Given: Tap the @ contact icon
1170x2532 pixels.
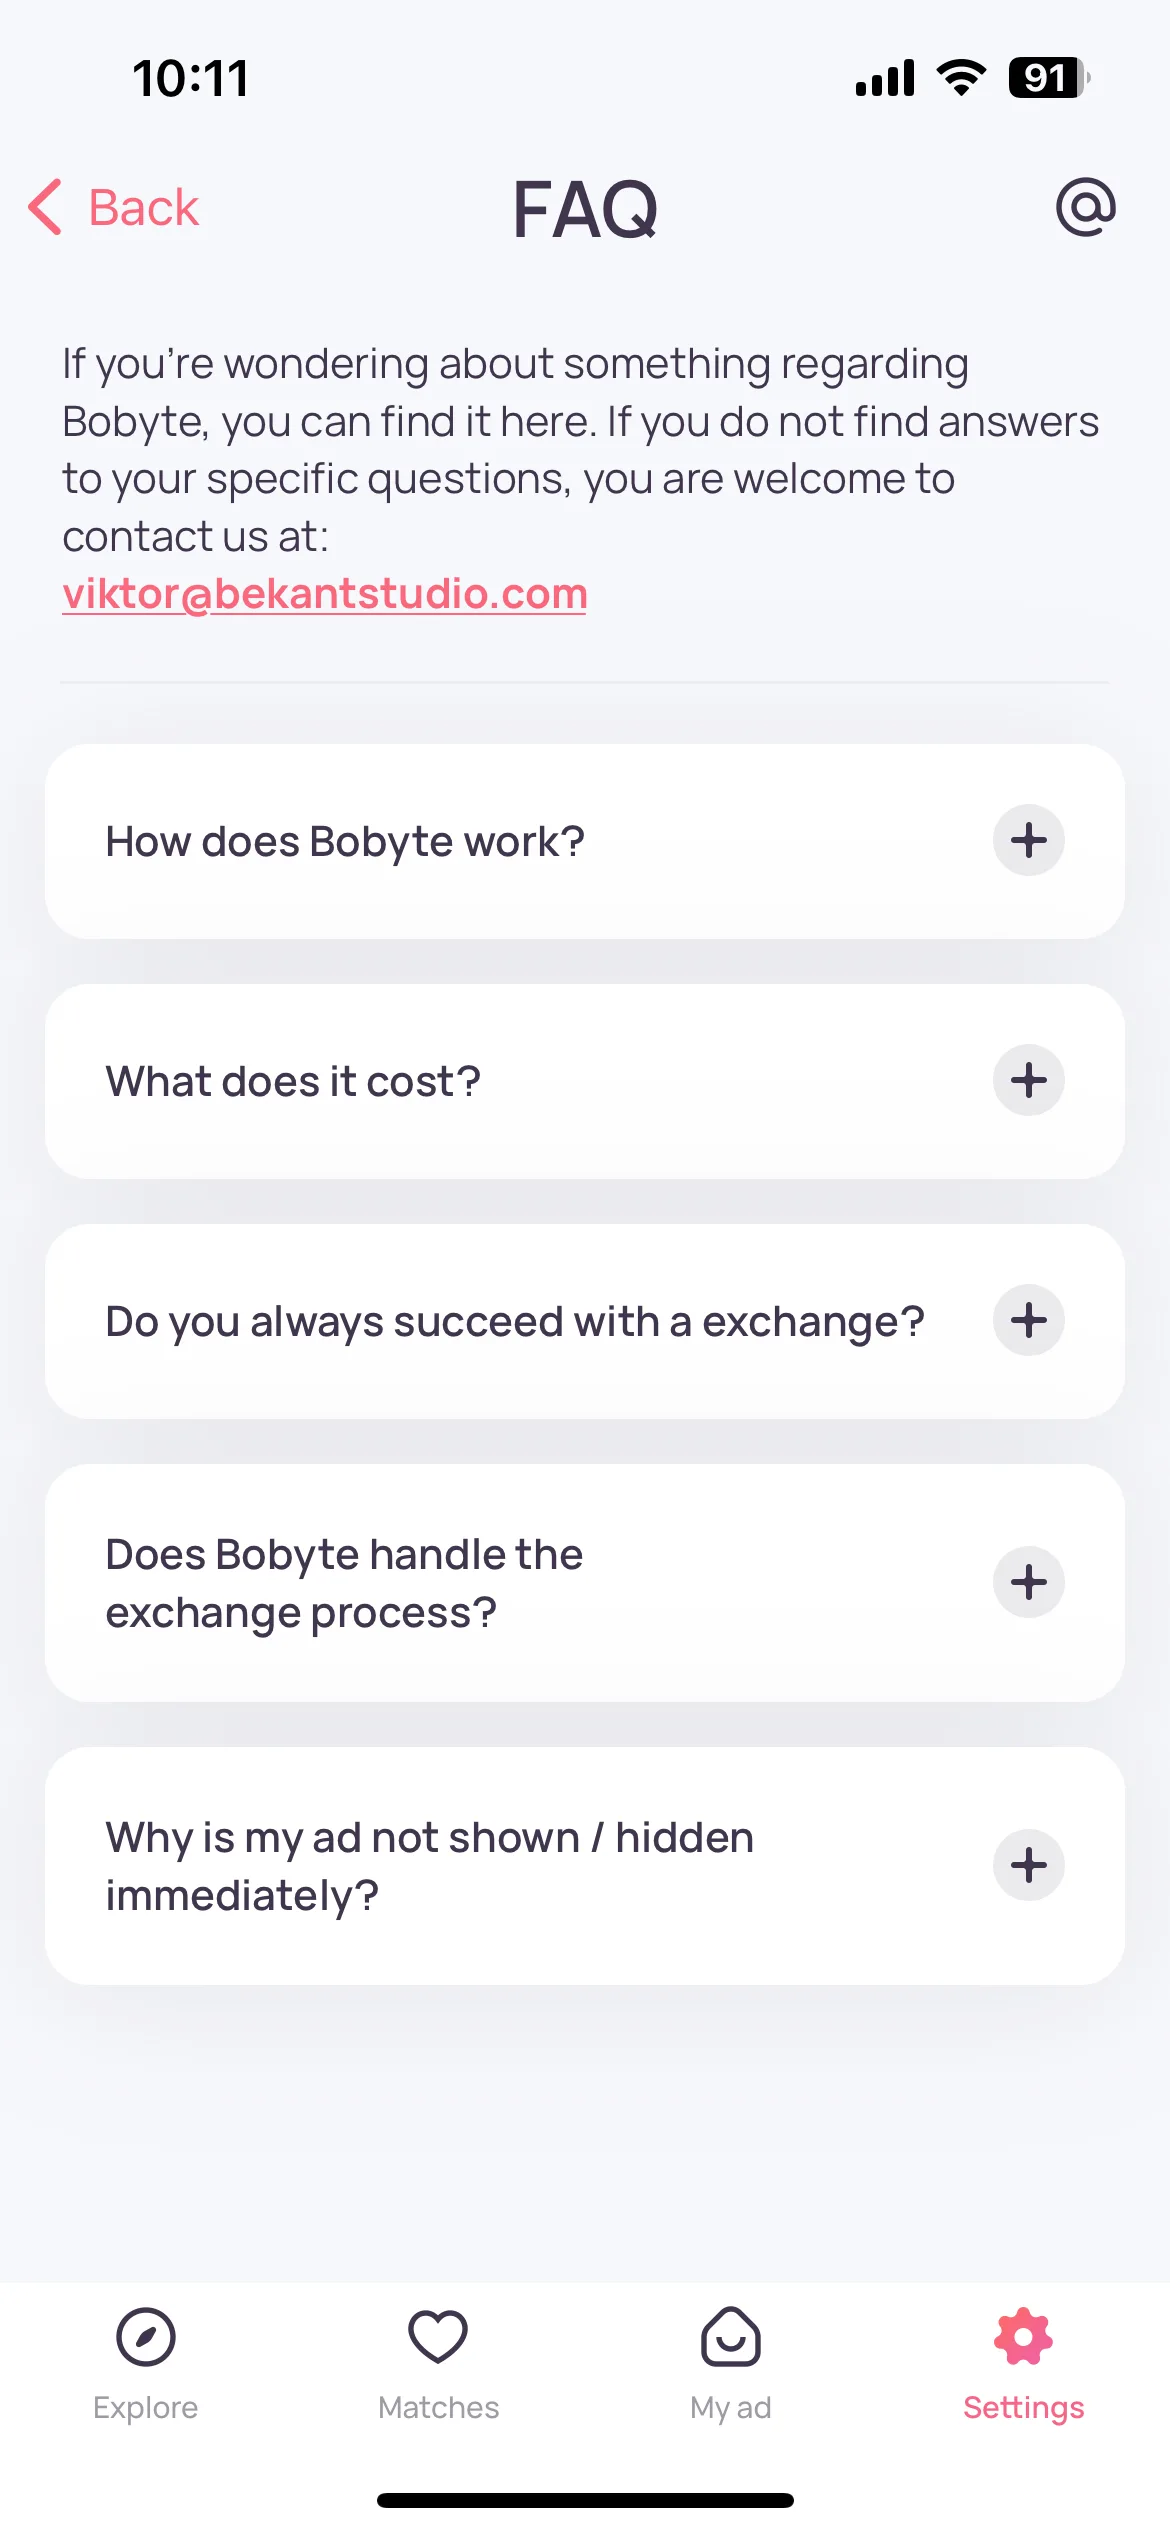Looking at the screenshot, I should pos(1086,208).
